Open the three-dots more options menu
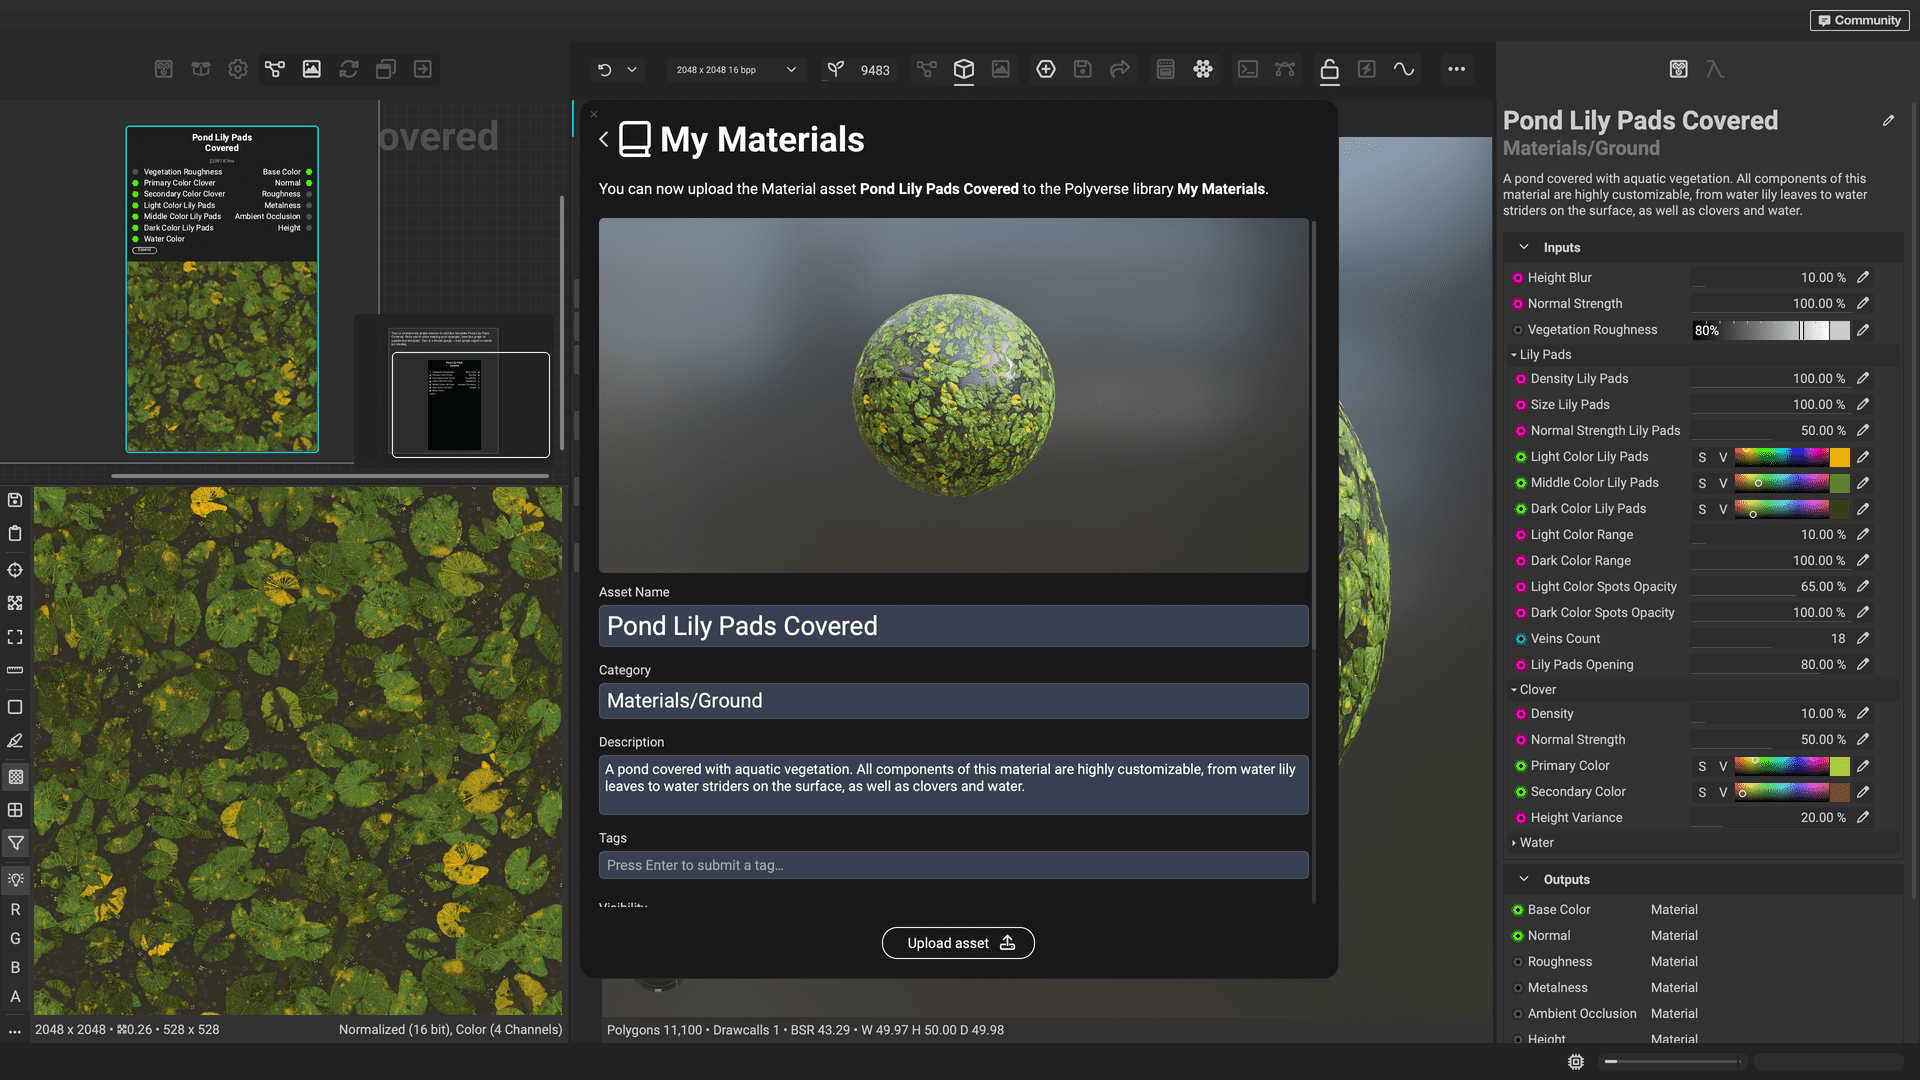 click(x=1456, y=69)
